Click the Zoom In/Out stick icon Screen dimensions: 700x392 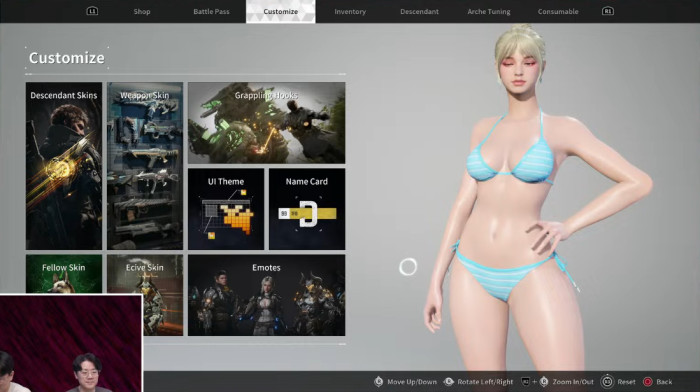click(x=544, y=382)
